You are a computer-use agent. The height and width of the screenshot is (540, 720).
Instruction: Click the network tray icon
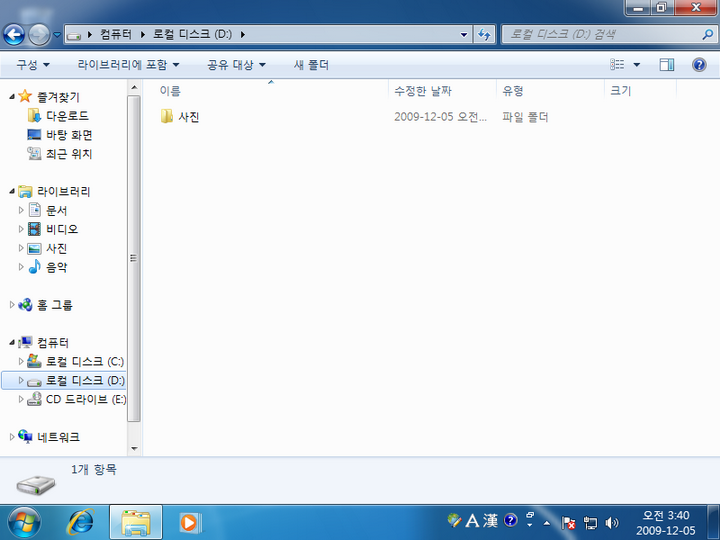[590, 523]
